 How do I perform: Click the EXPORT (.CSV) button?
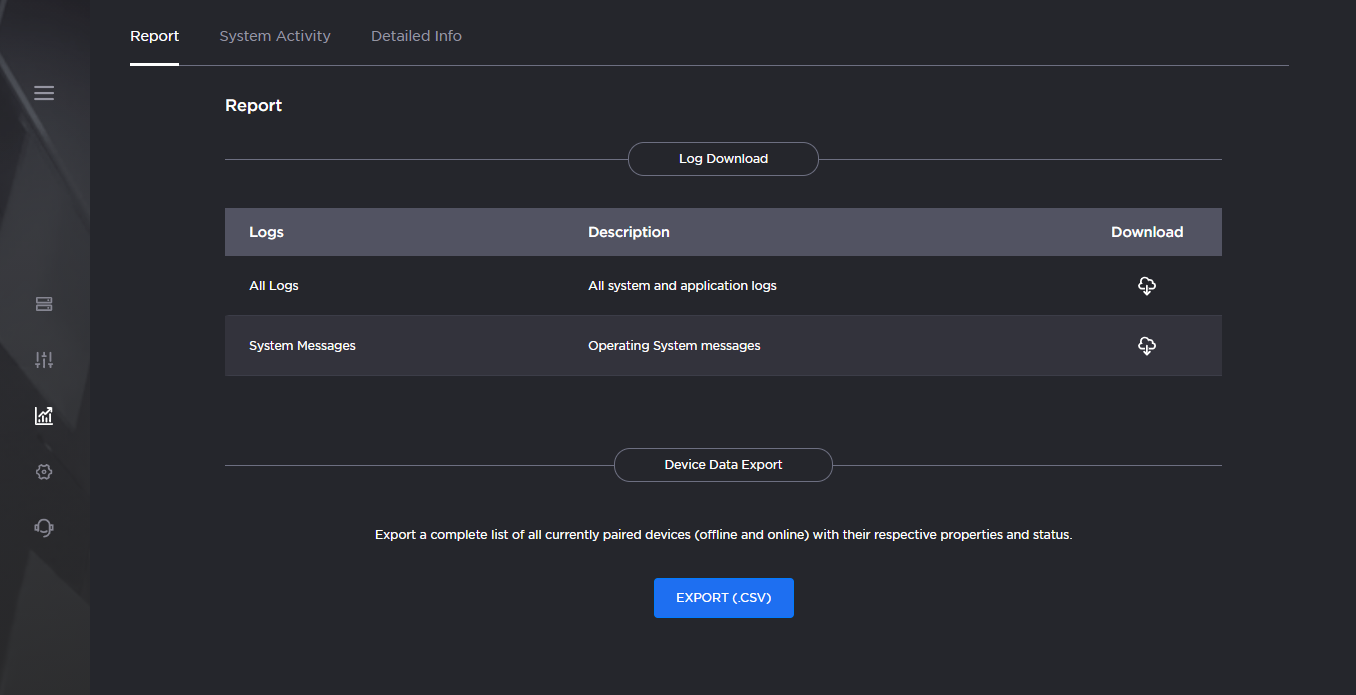pyautogui.click(x=723, y=597)
